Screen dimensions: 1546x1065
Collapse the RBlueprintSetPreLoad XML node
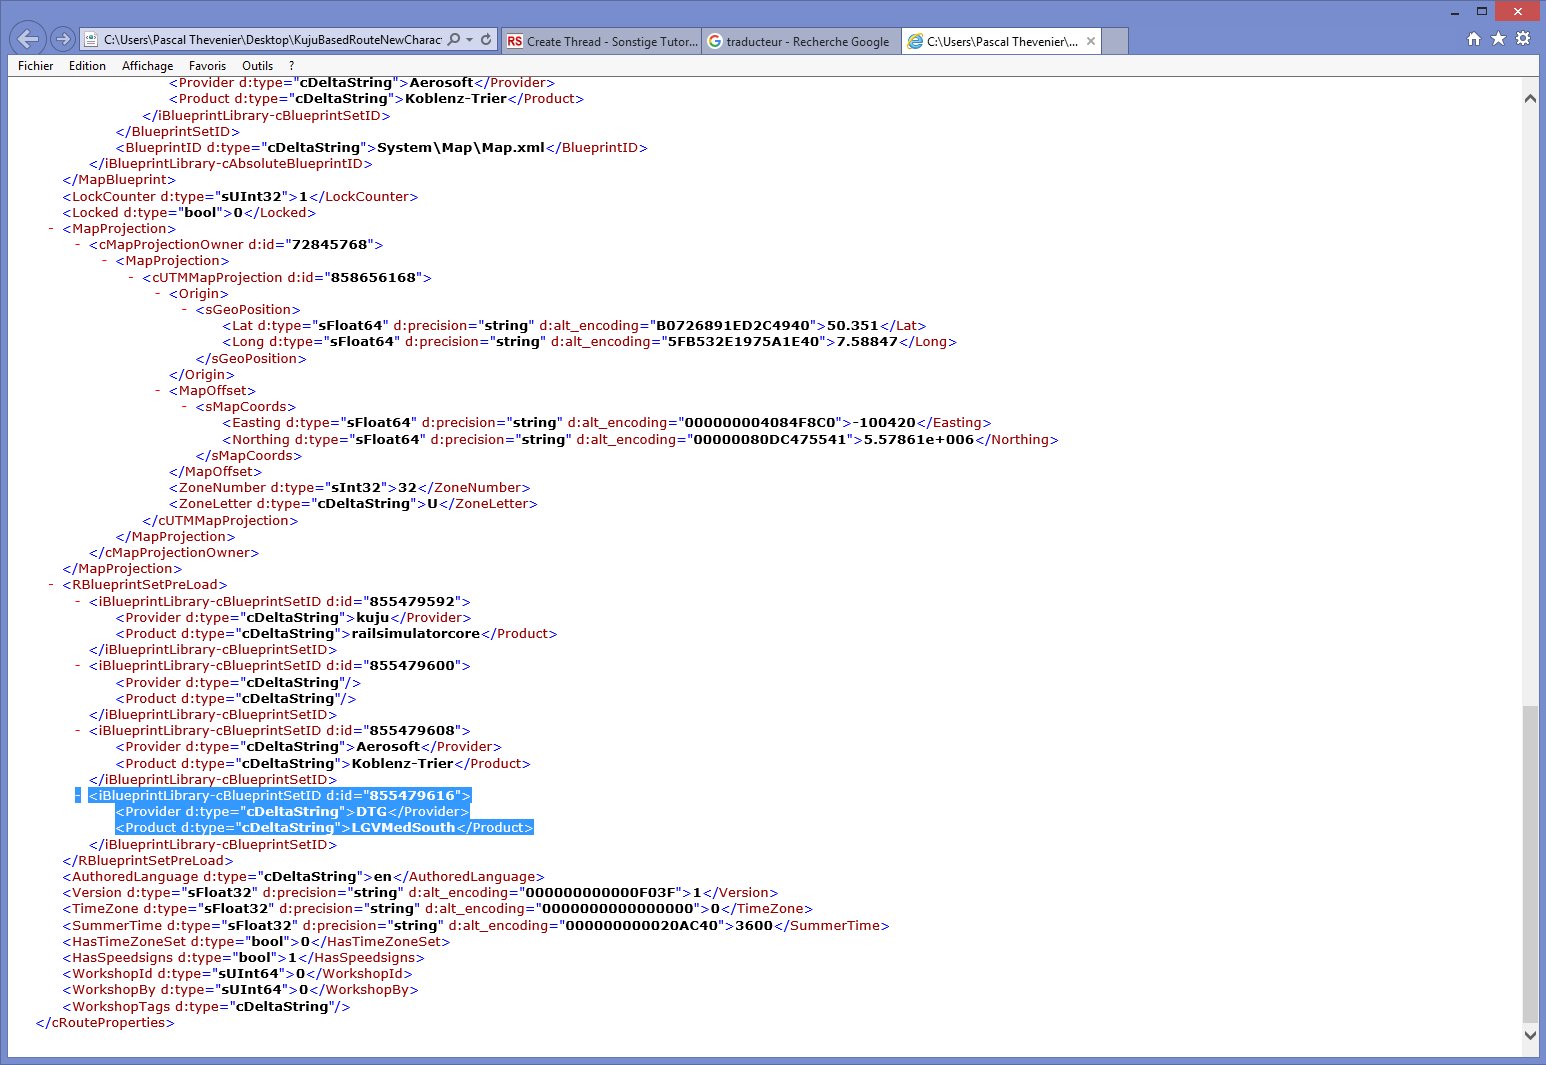pyautogui.click(x=51, y=585)
